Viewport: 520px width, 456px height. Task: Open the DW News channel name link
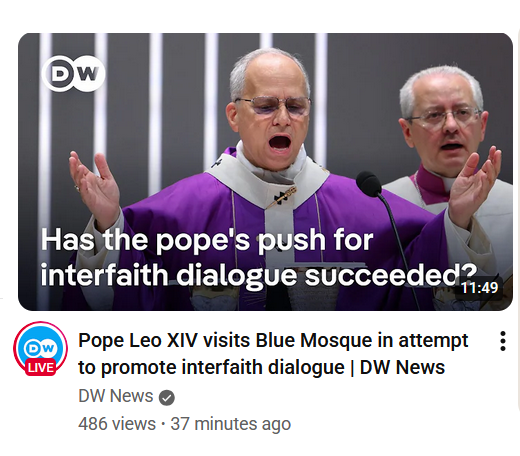tap(116, 396)
